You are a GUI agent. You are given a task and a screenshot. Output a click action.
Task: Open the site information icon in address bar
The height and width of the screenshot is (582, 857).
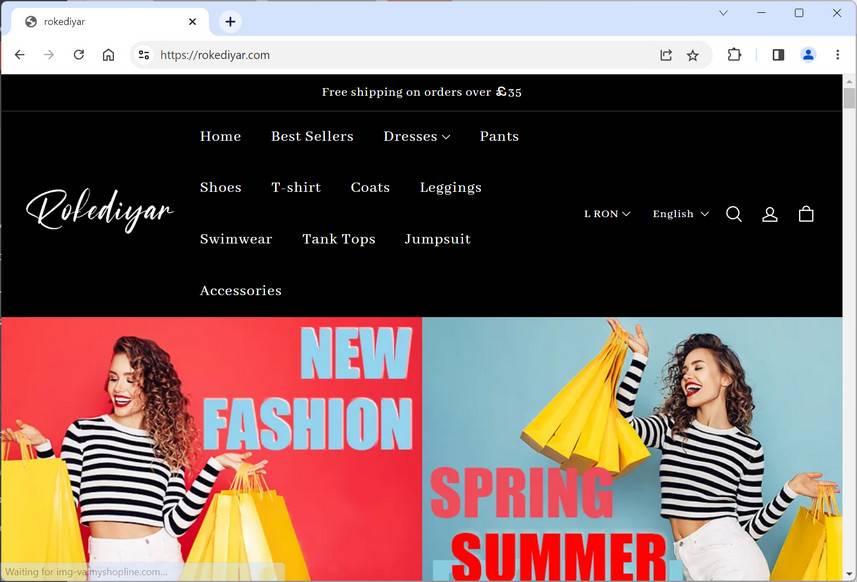pos(144,55)
